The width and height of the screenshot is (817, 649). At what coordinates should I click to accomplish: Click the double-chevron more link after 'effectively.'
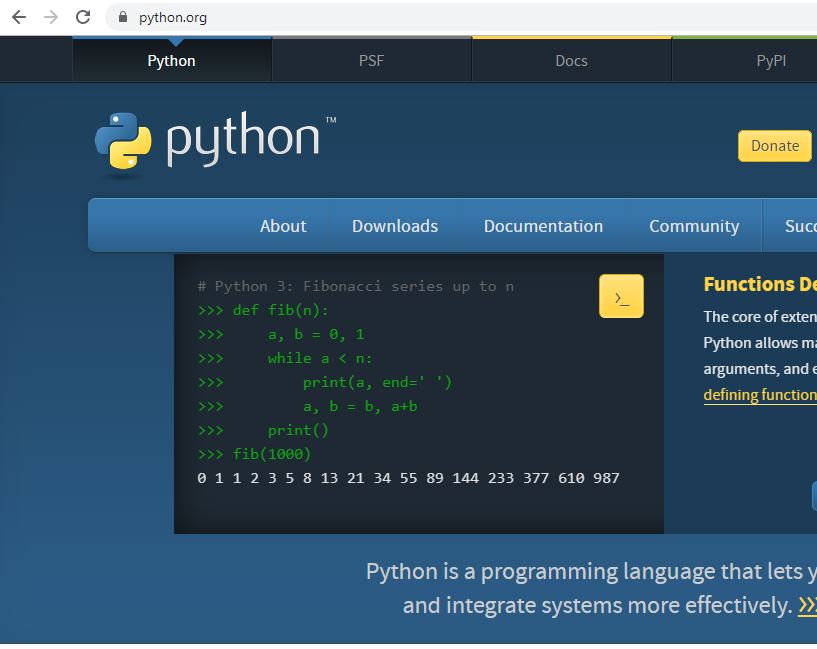(x=807, y=605)
